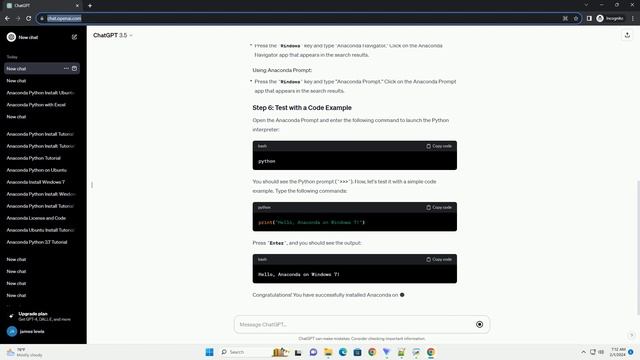Viewport: 640px width, 360px height.
Task: Open Anaconda Python Install Ubuntu chat
Action: [42, 93]
